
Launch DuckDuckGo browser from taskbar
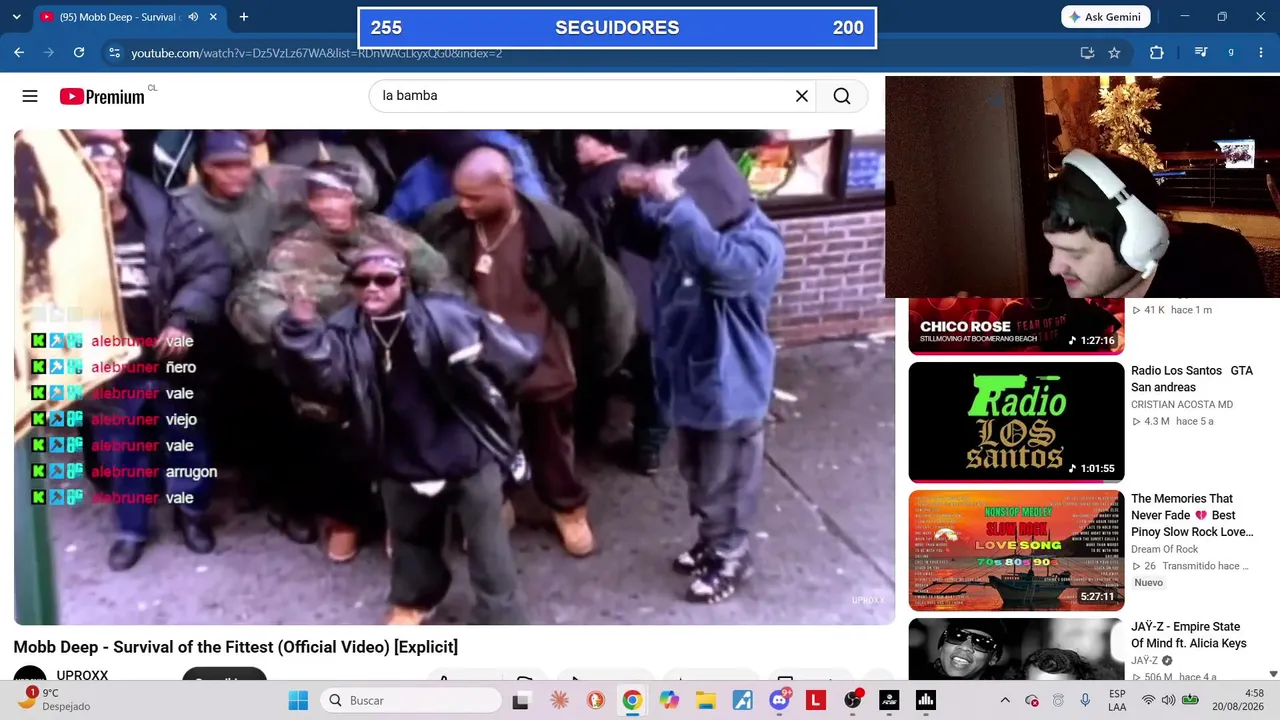(x=595, y=700)
